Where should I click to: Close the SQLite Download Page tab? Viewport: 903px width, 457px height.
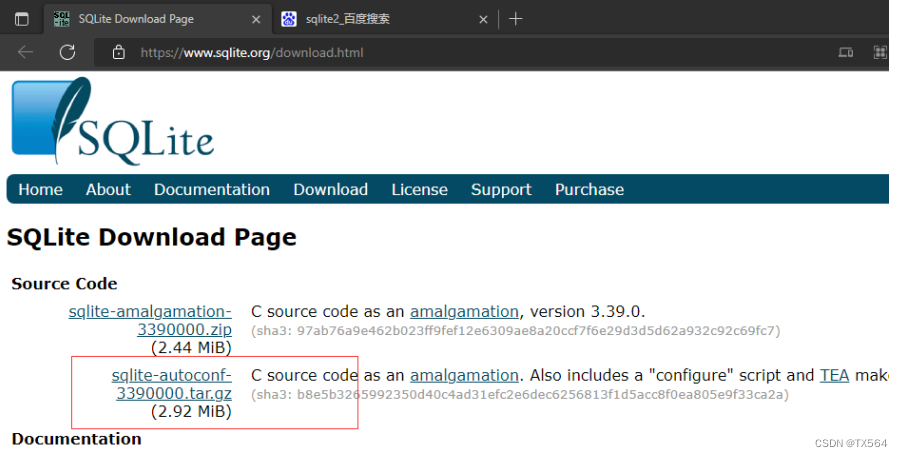tap(256, 20)
